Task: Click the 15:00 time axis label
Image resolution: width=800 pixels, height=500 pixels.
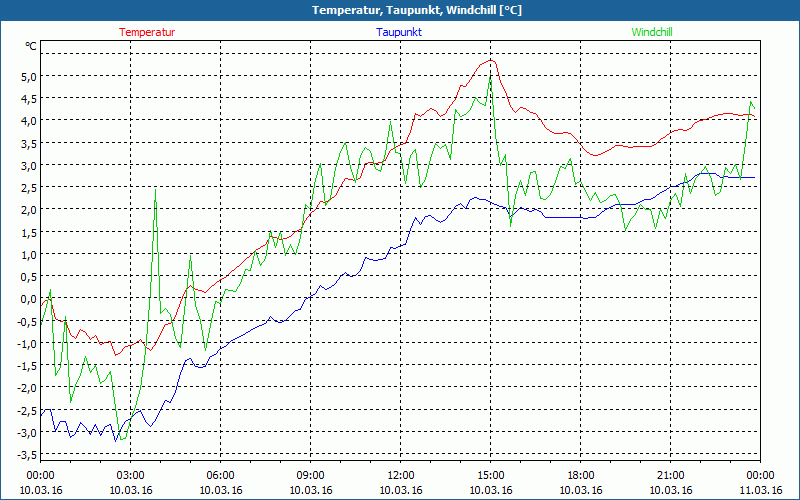Action: click(x=491, y=476)
